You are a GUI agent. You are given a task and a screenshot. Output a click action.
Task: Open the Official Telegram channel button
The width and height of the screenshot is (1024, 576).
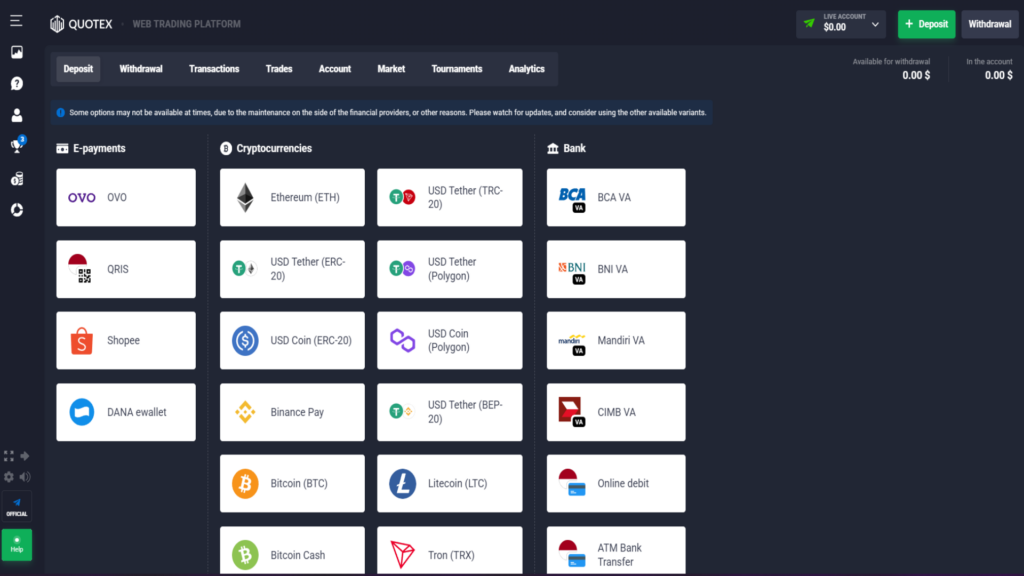point(17,507)
